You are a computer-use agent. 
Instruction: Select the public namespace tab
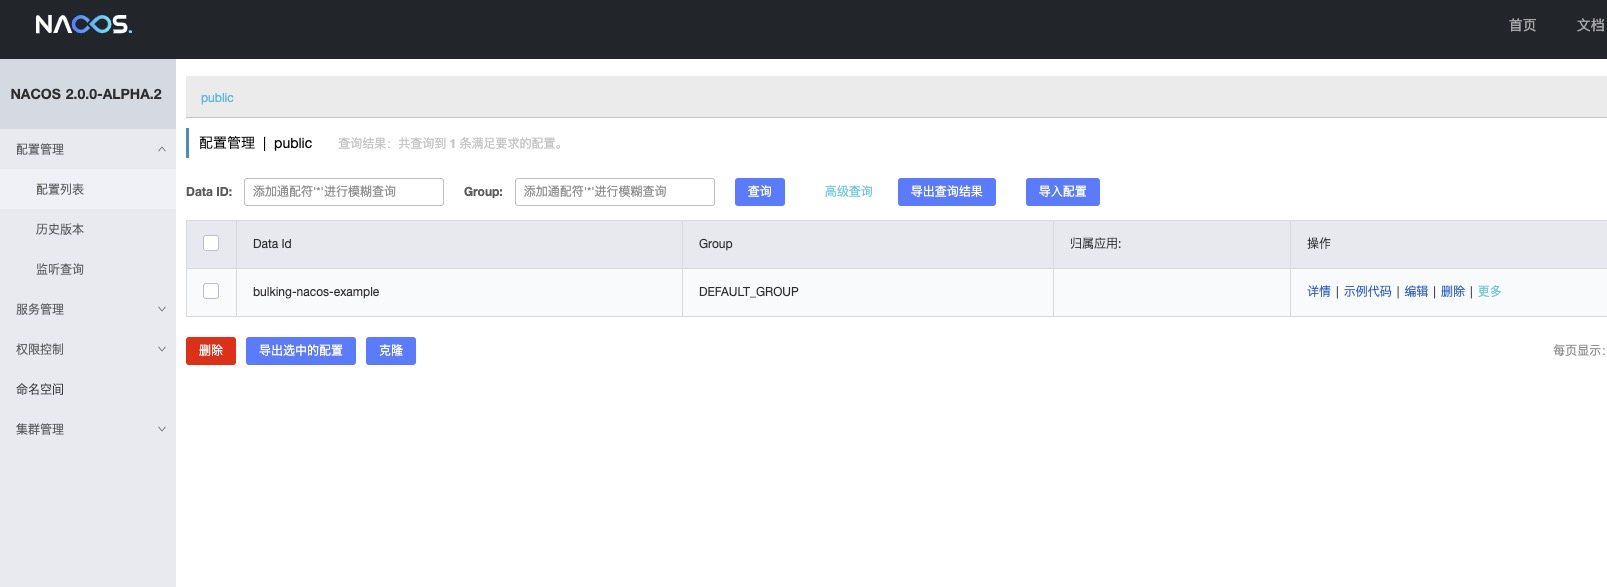[x=217, y=98]
